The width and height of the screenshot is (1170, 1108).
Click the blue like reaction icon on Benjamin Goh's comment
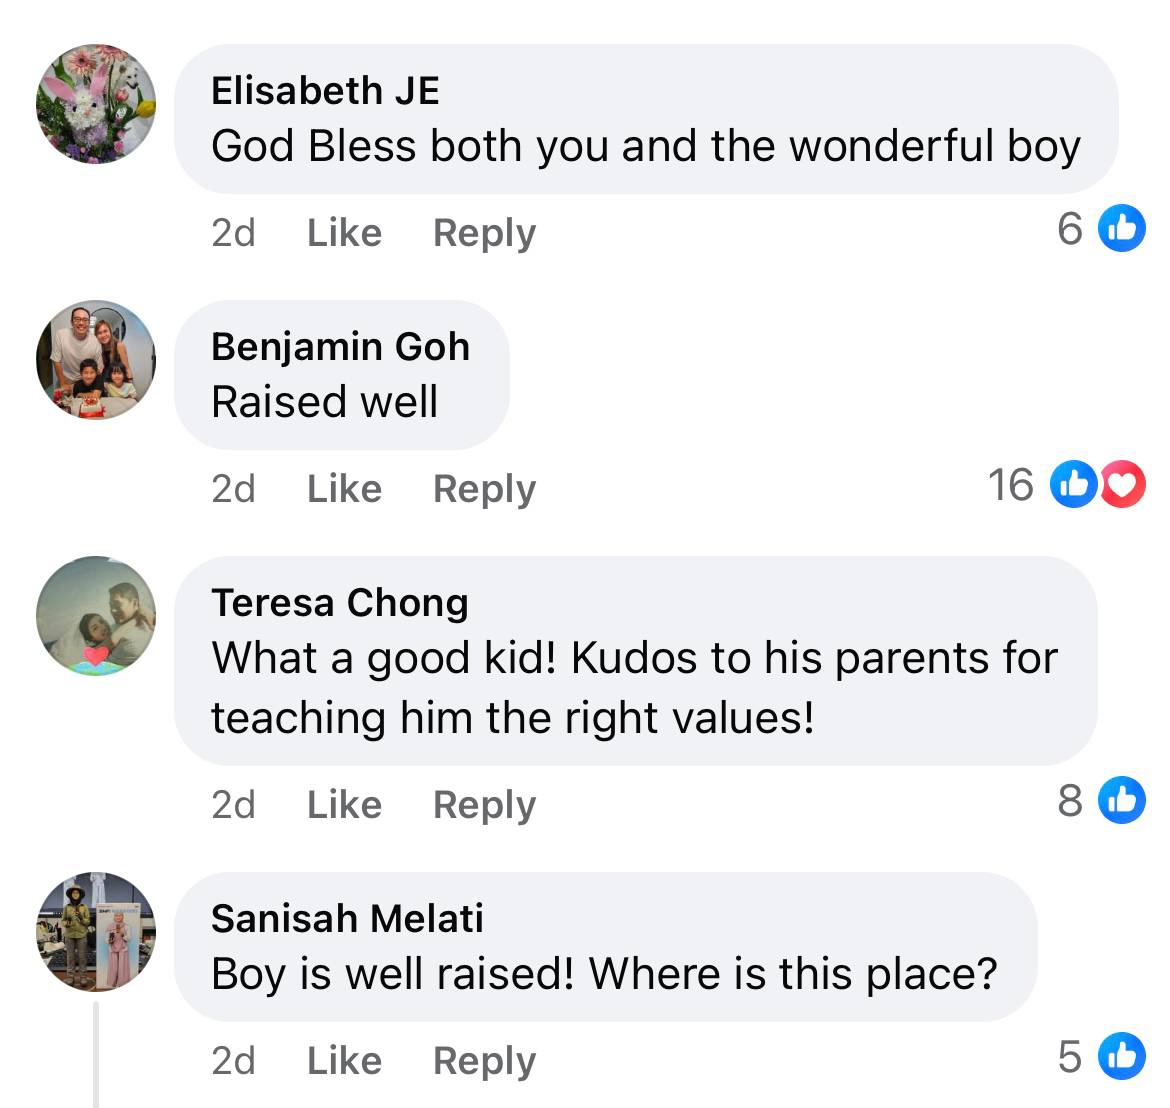(x=1074, y=485)
